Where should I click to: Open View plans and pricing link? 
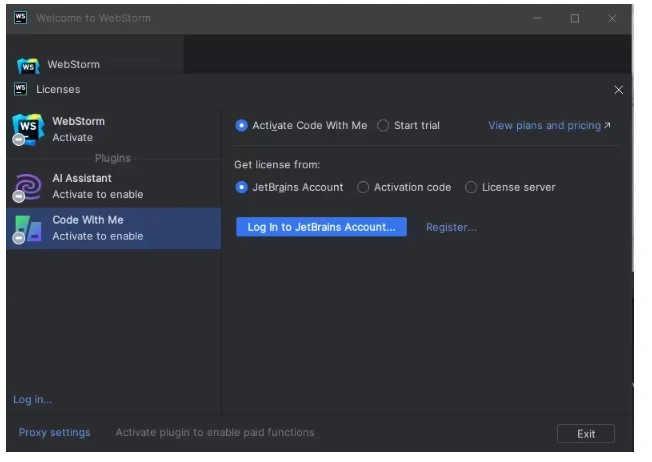tap(549, 126)
